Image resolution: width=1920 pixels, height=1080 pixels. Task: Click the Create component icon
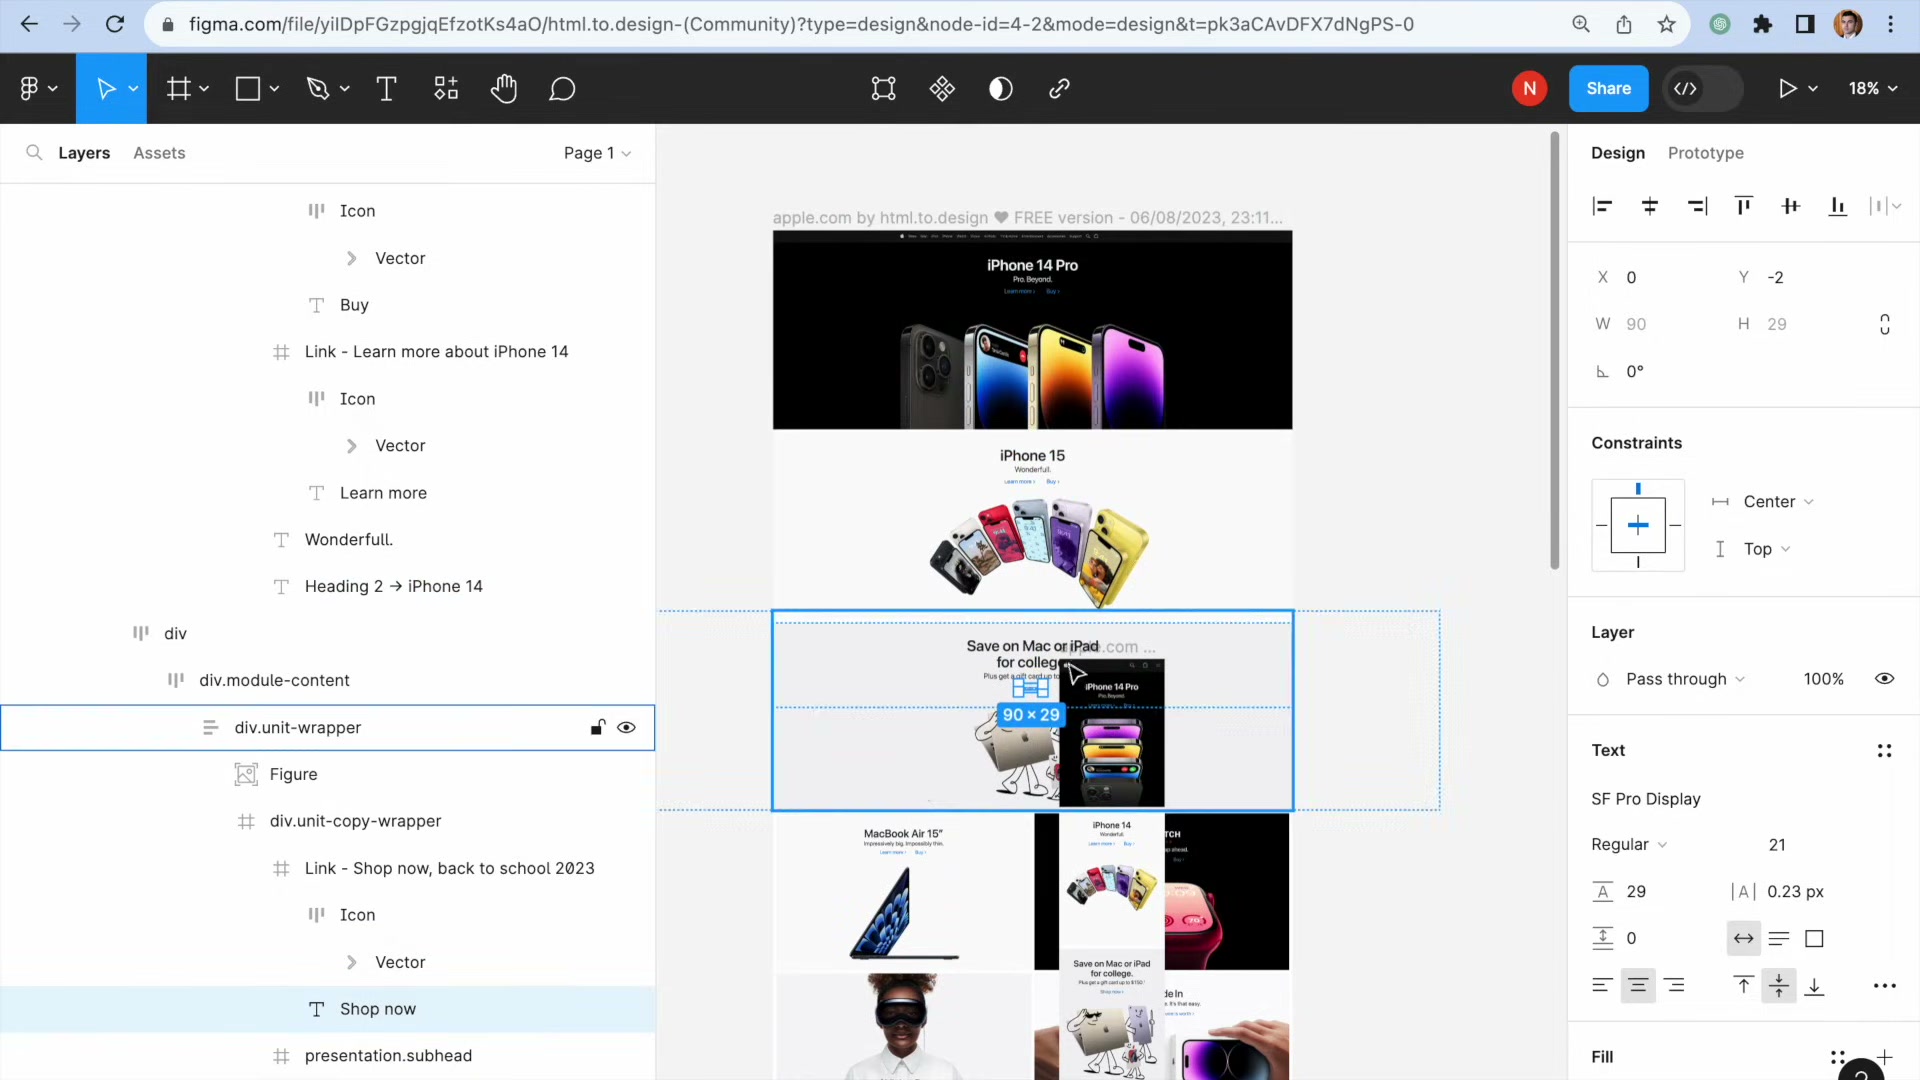(942, 89)
